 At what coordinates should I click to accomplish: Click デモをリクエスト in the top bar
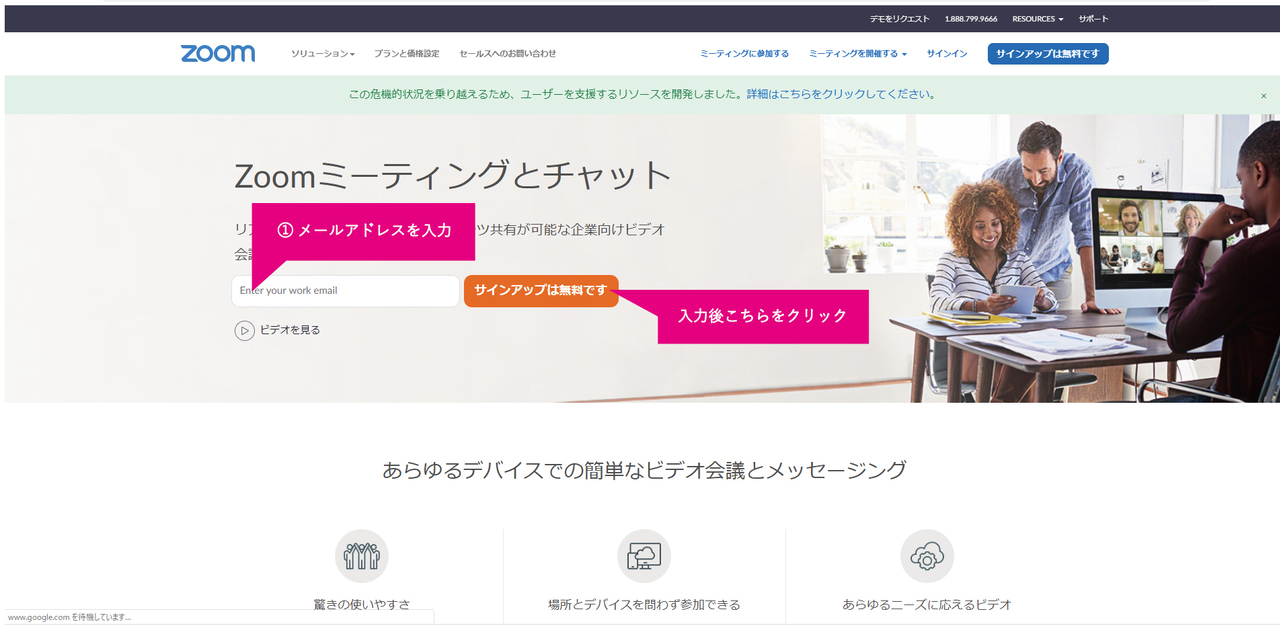(x=899, y=19)
